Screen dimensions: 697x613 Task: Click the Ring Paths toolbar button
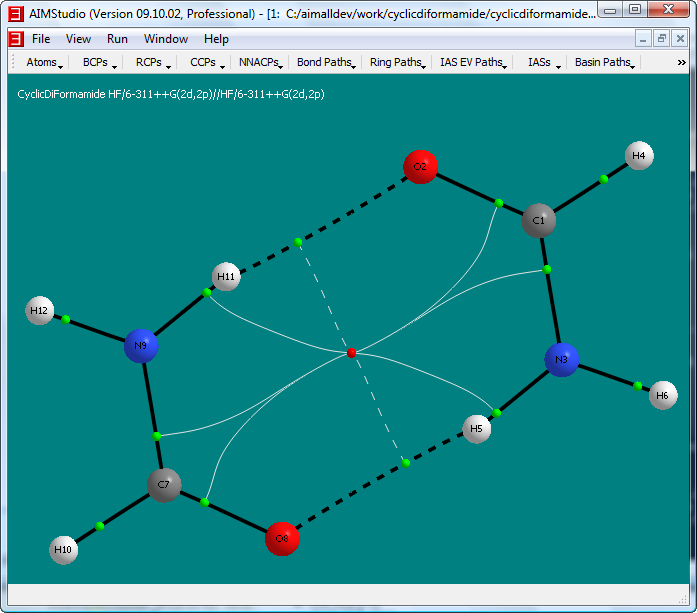coord(397,62)
